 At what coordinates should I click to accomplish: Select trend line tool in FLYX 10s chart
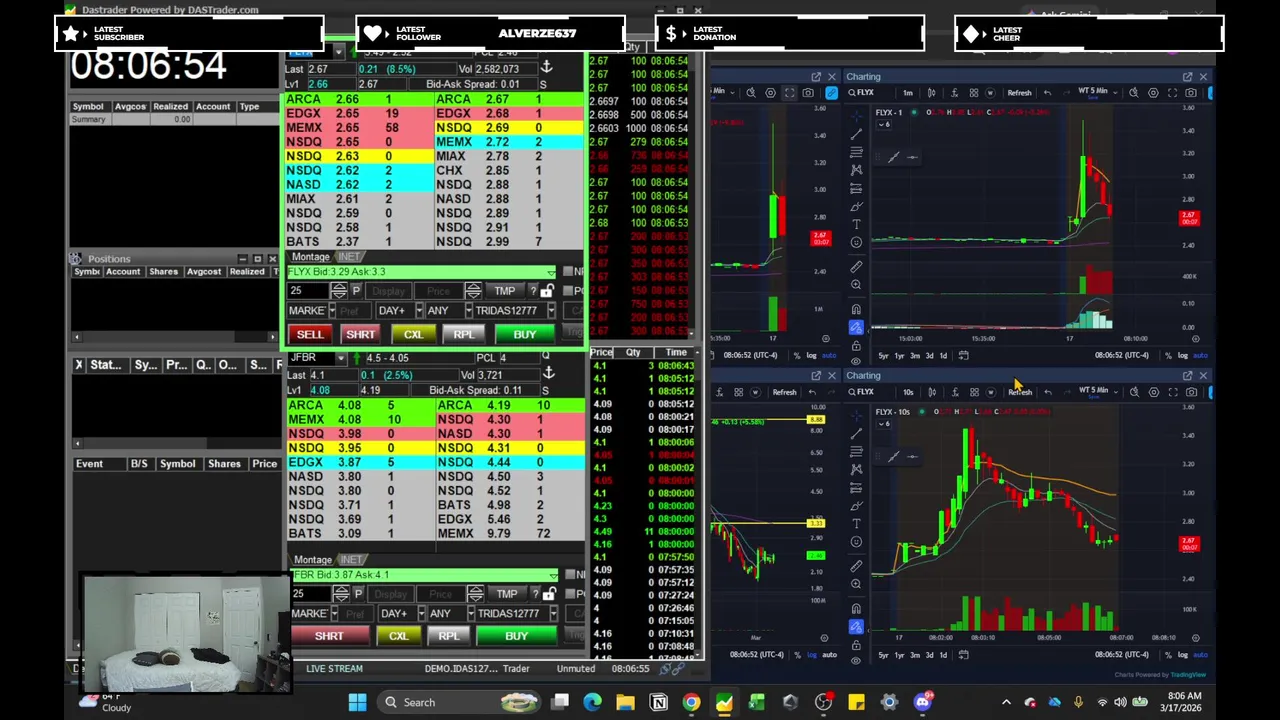(x=856, y=433)
